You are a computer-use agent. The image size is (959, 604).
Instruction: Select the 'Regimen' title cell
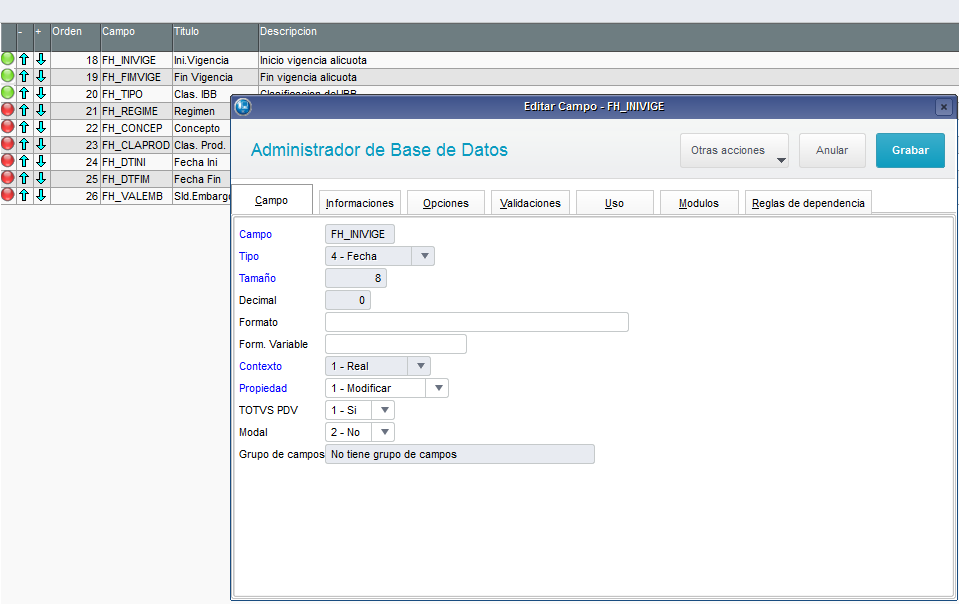point(202,111)
